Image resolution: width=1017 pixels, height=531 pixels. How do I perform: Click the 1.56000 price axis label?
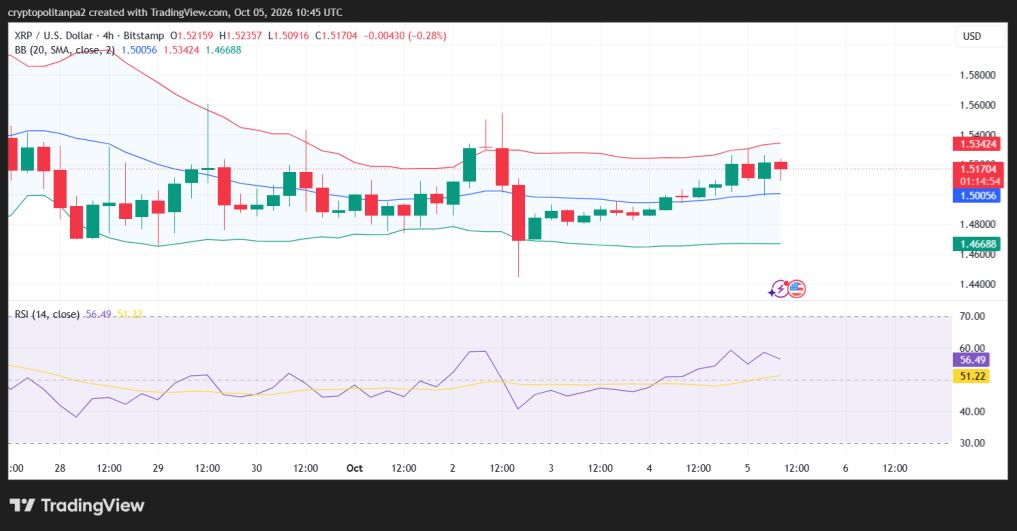click(977, 105)
